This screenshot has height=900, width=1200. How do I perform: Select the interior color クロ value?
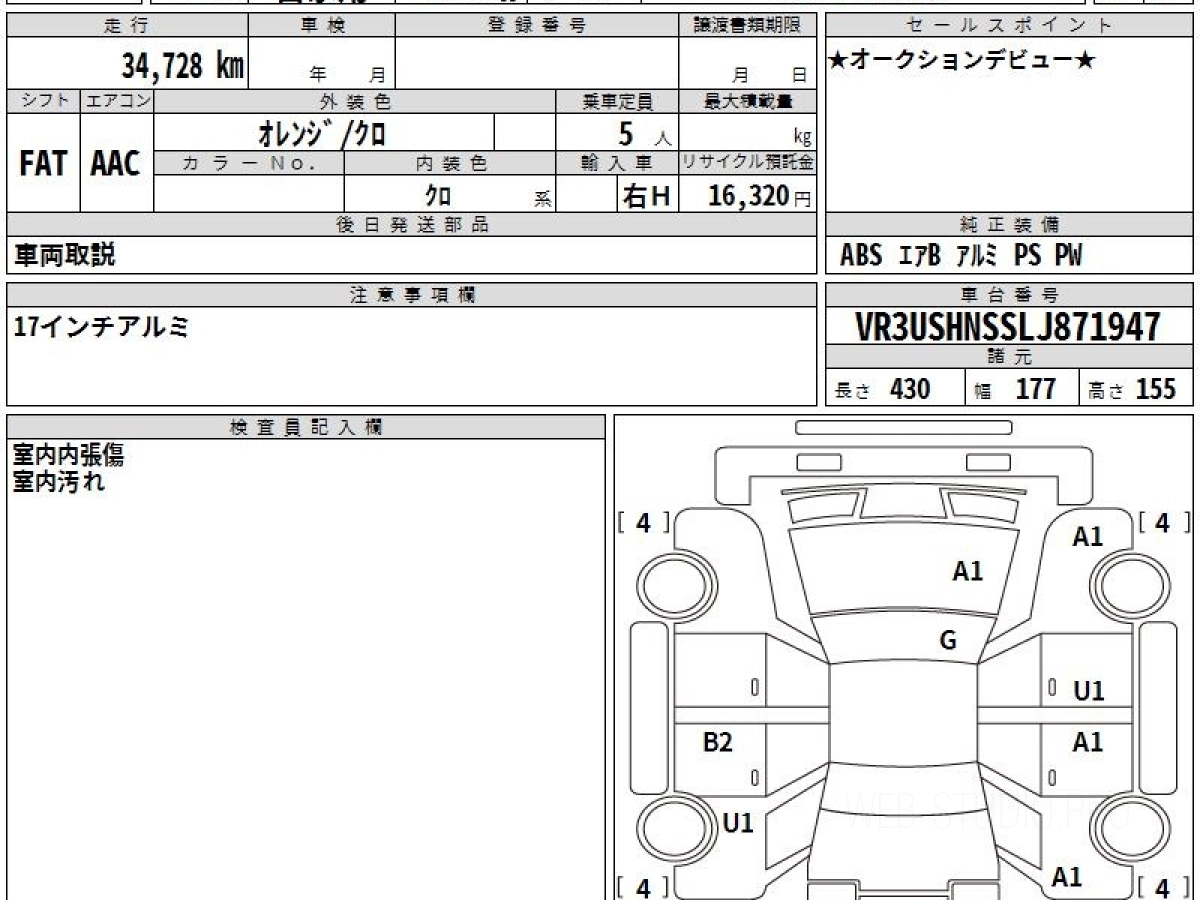click(x=438, y=194)
